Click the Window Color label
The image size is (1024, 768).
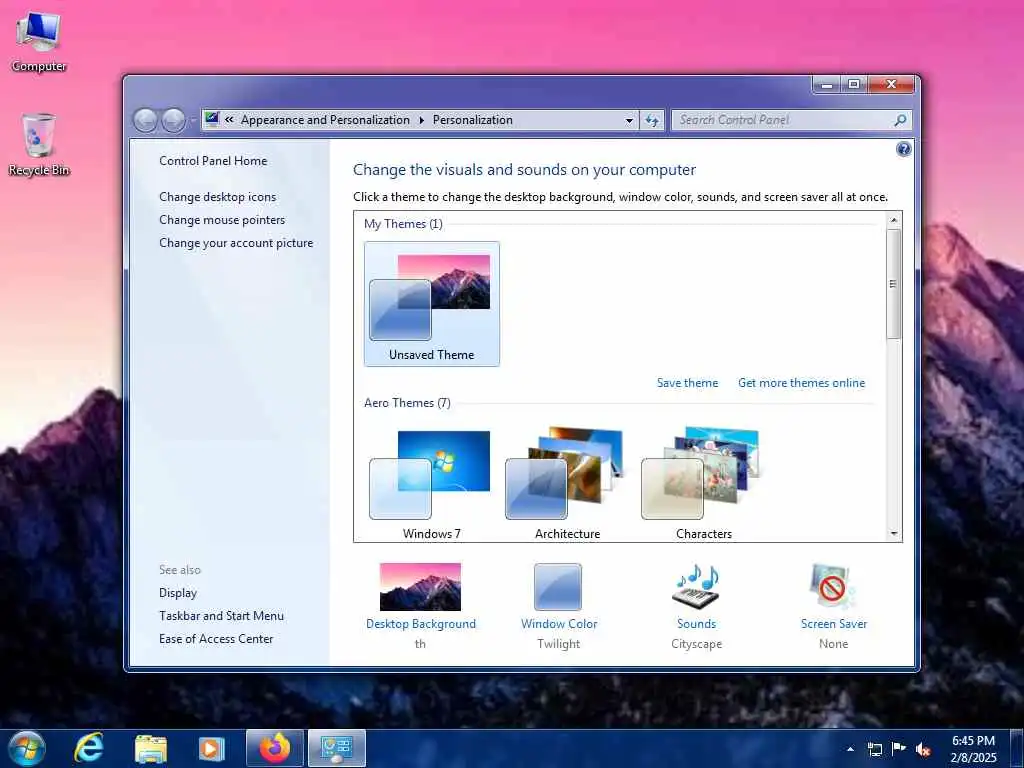559,624
